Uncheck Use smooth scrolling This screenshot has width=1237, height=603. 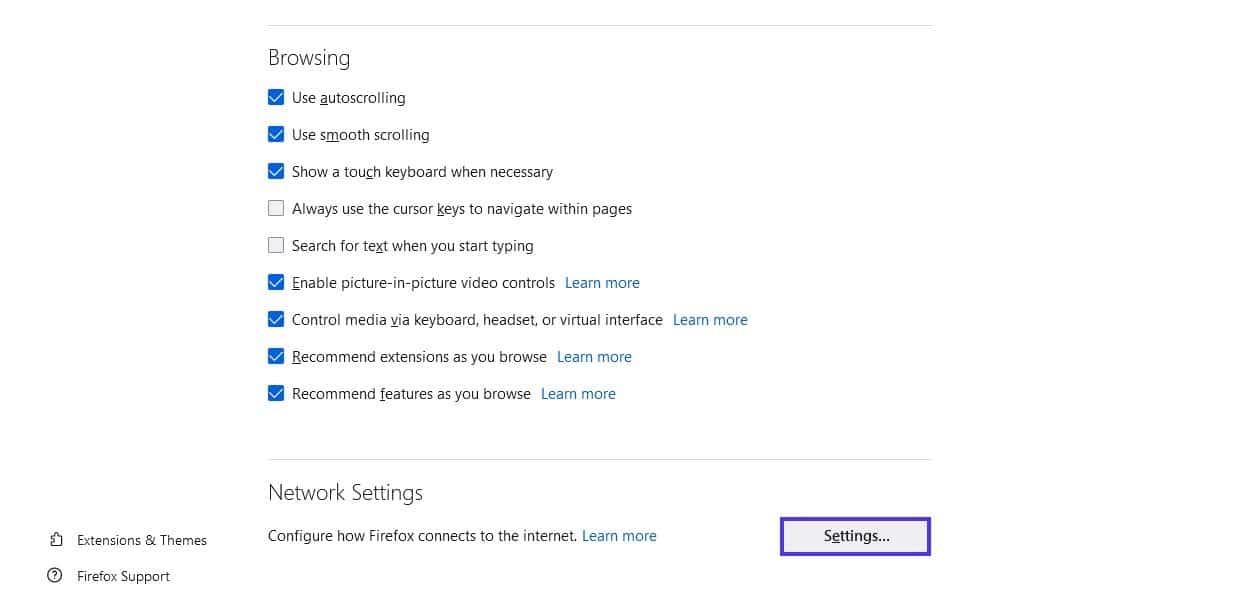(276, 134)
